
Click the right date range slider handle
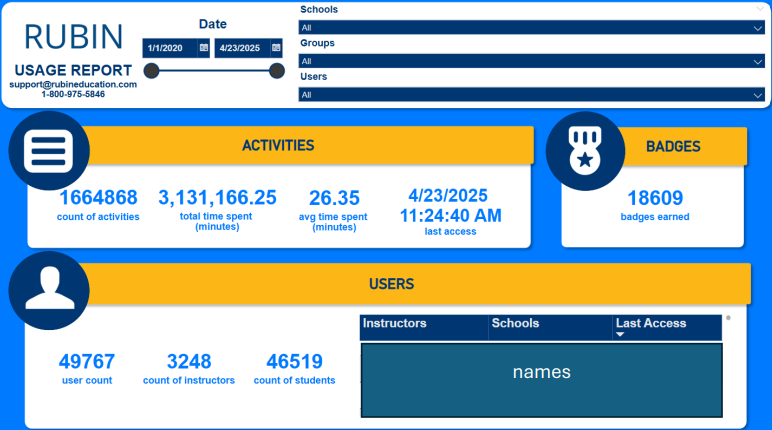[277, 71]
